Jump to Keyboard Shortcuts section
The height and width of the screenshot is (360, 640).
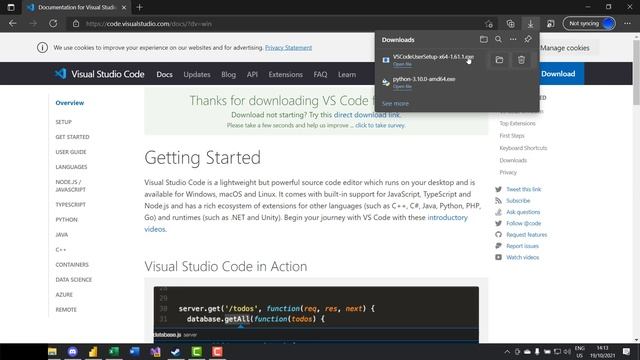(523, 148)
